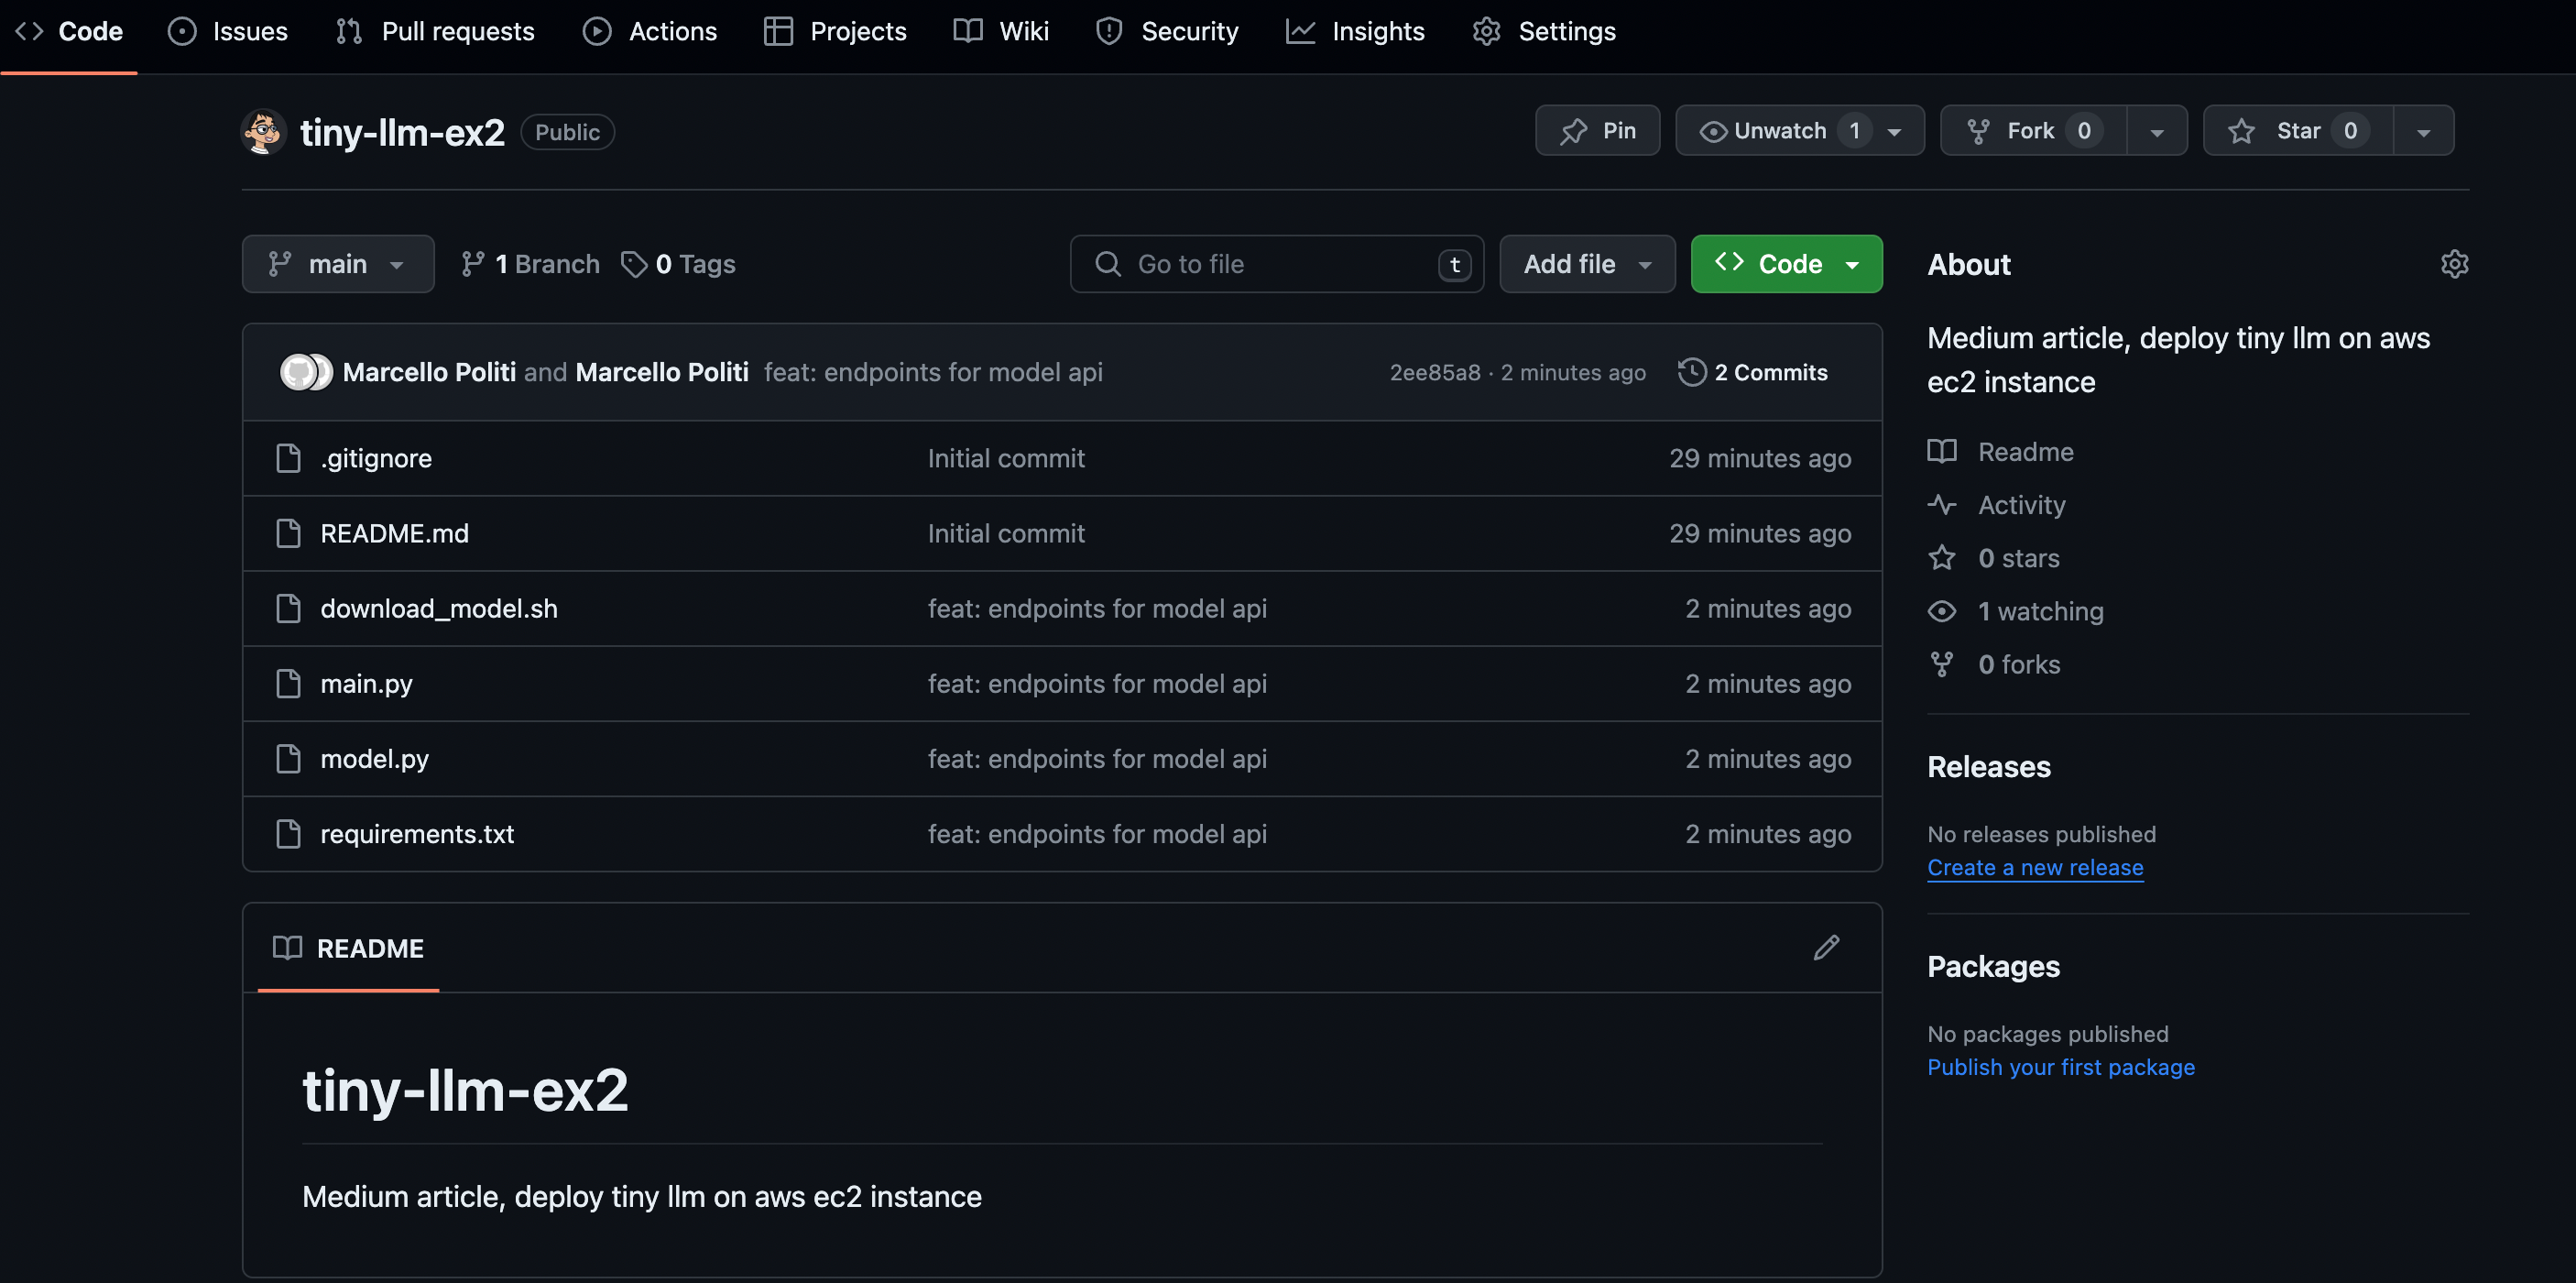Expand the Star lists arrow
This screenshot has width=2576, height=1283.
coord(2424,131)
